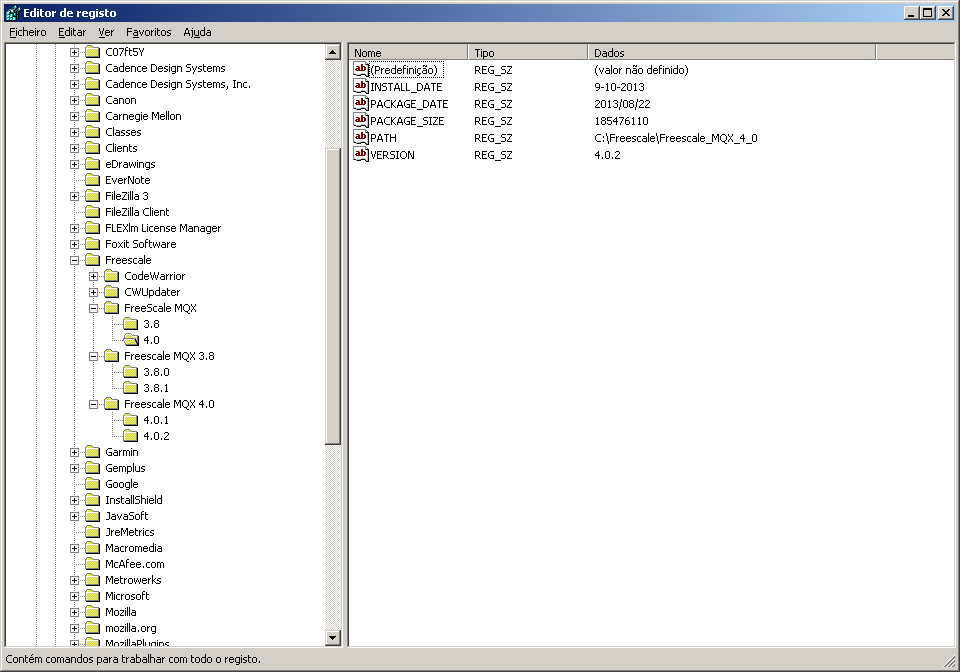Viewport: 960px width, 672px height.
Task: Click the data value 9-10-2013
Action: [620, 86]
